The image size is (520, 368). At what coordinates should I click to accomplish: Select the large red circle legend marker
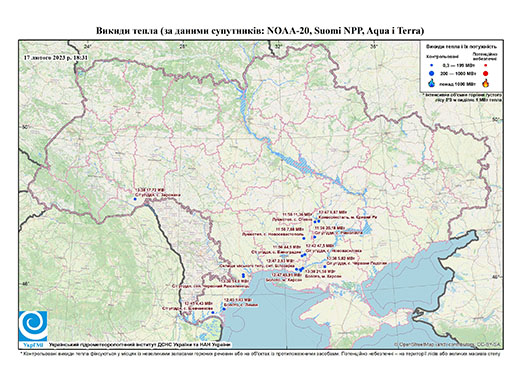(485, 73)
